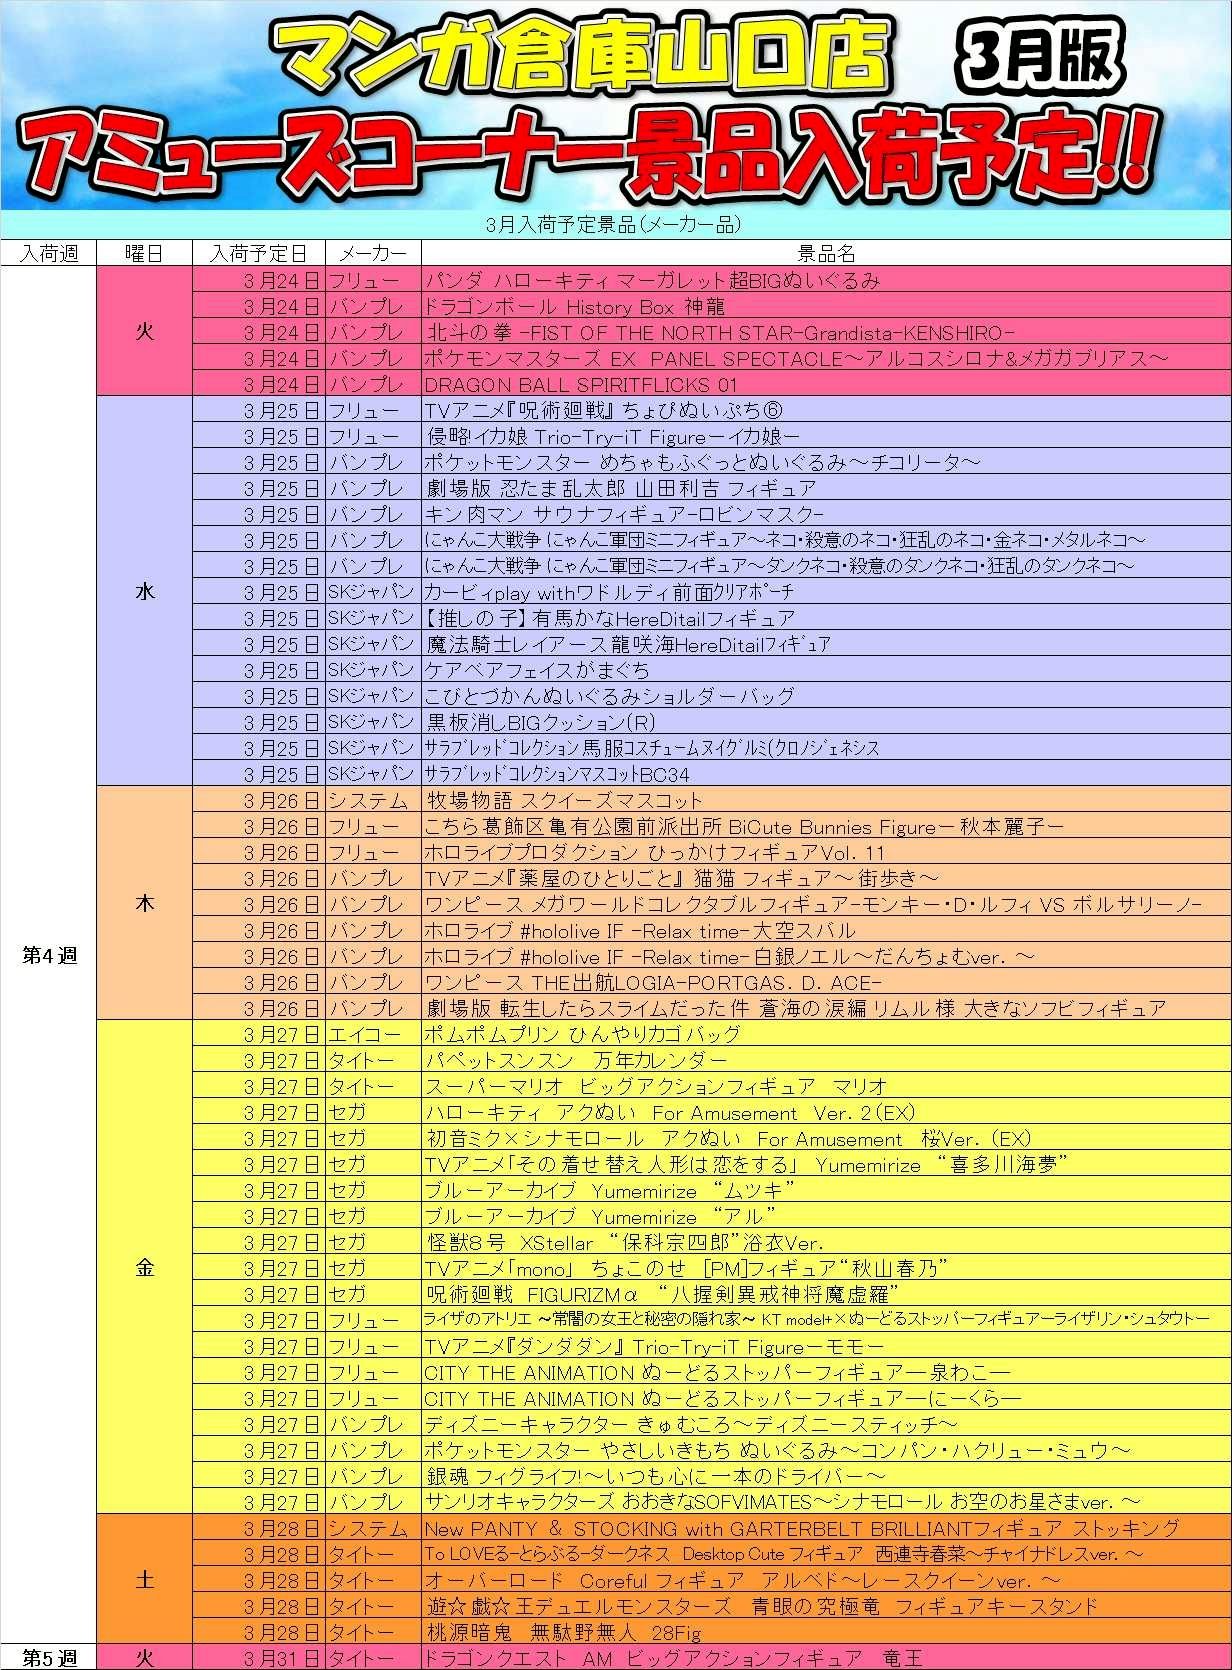Select the 曜日 column header
The image size is (1232, 1670).
pyautogui.click(x=144, y=253)
